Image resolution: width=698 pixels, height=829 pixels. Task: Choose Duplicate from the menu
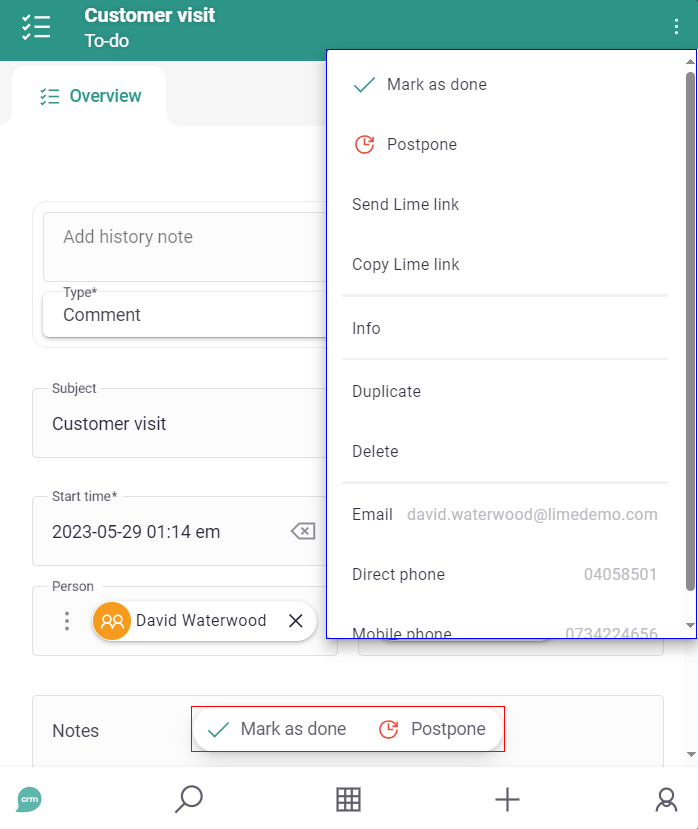[386, 392]
